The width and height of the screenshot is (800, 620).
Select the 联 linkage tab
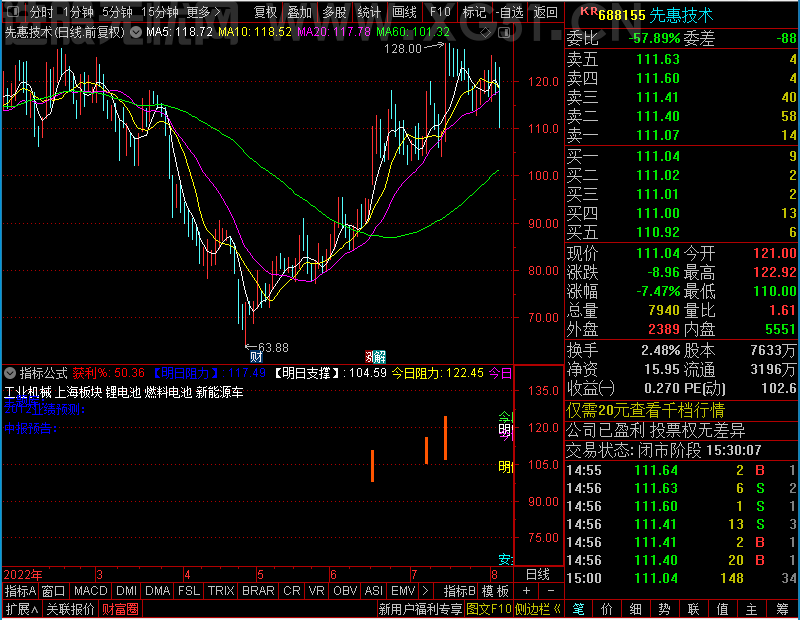click(x=693, y=609)
